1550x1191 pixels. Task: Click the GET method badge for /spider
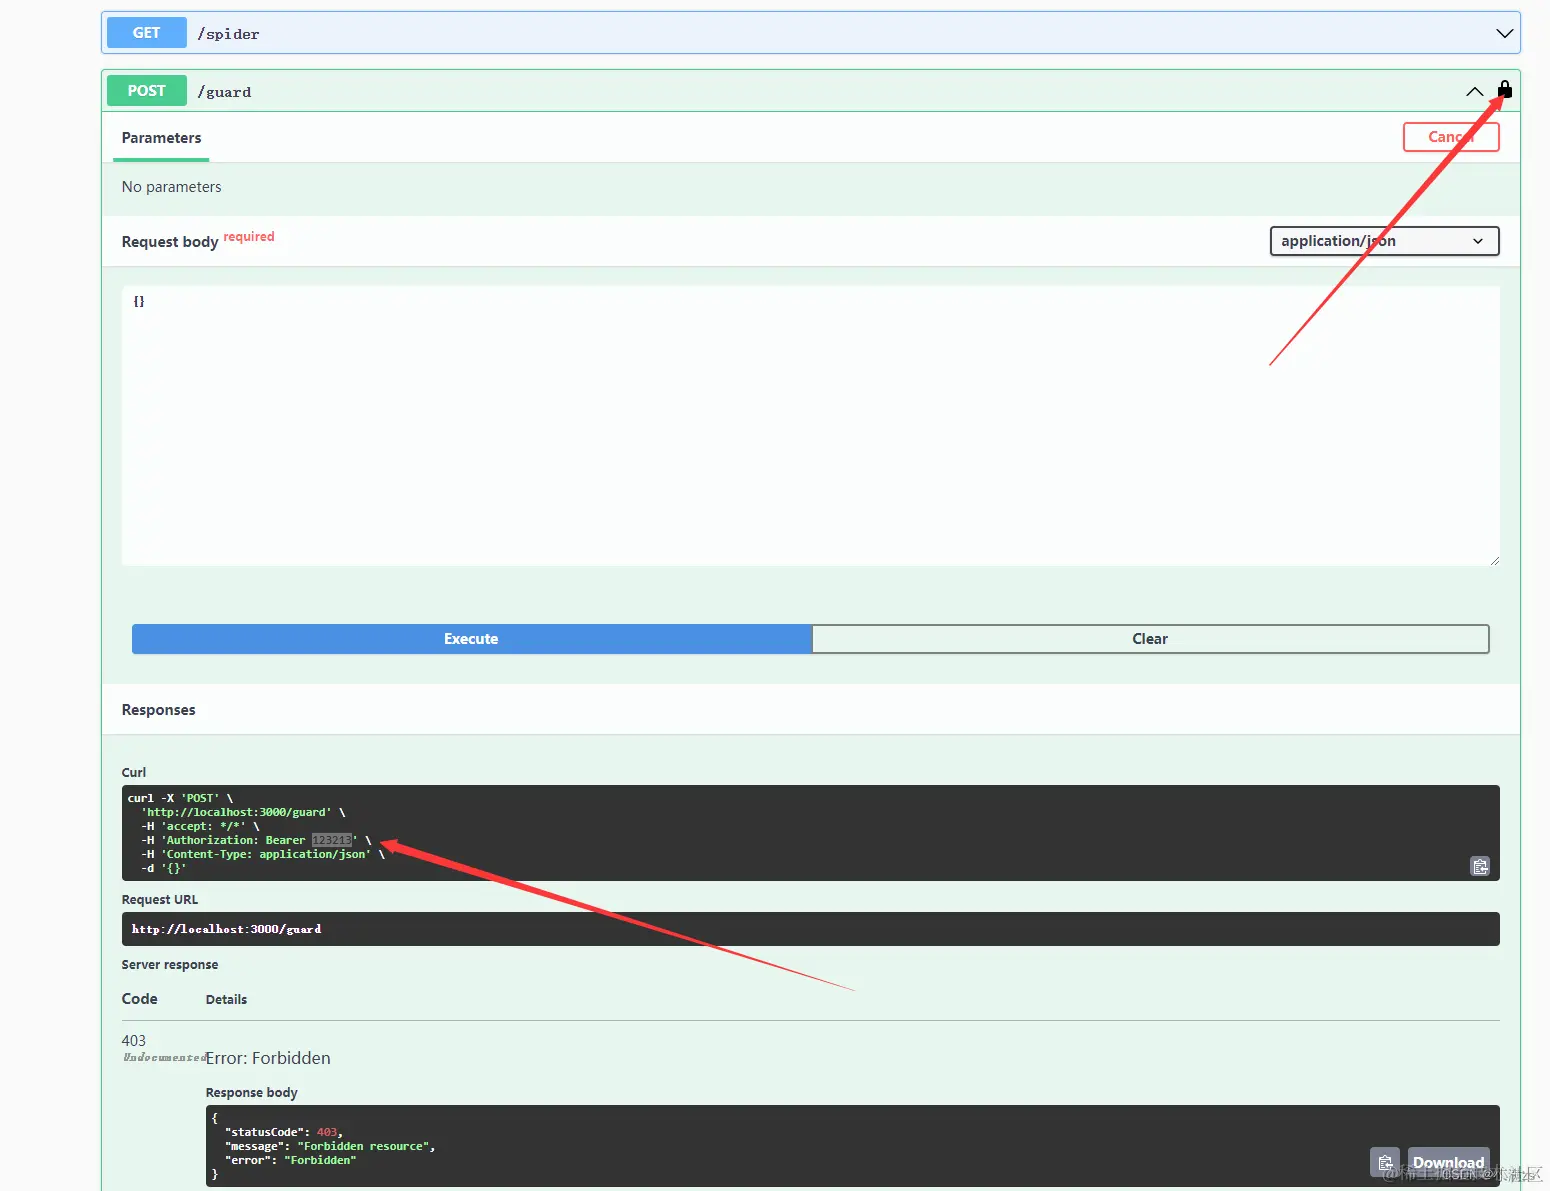(146, 33)
